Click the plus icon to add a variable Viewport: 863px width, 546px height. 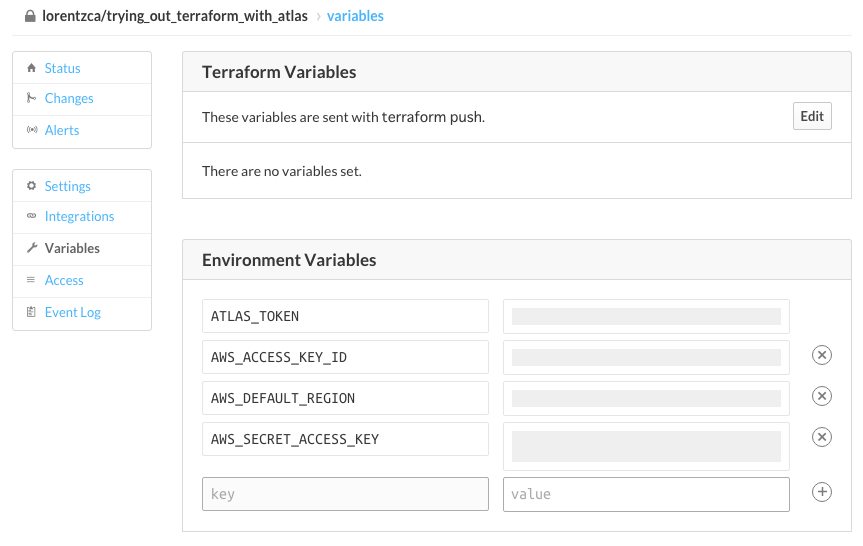(x=821, y=492)
